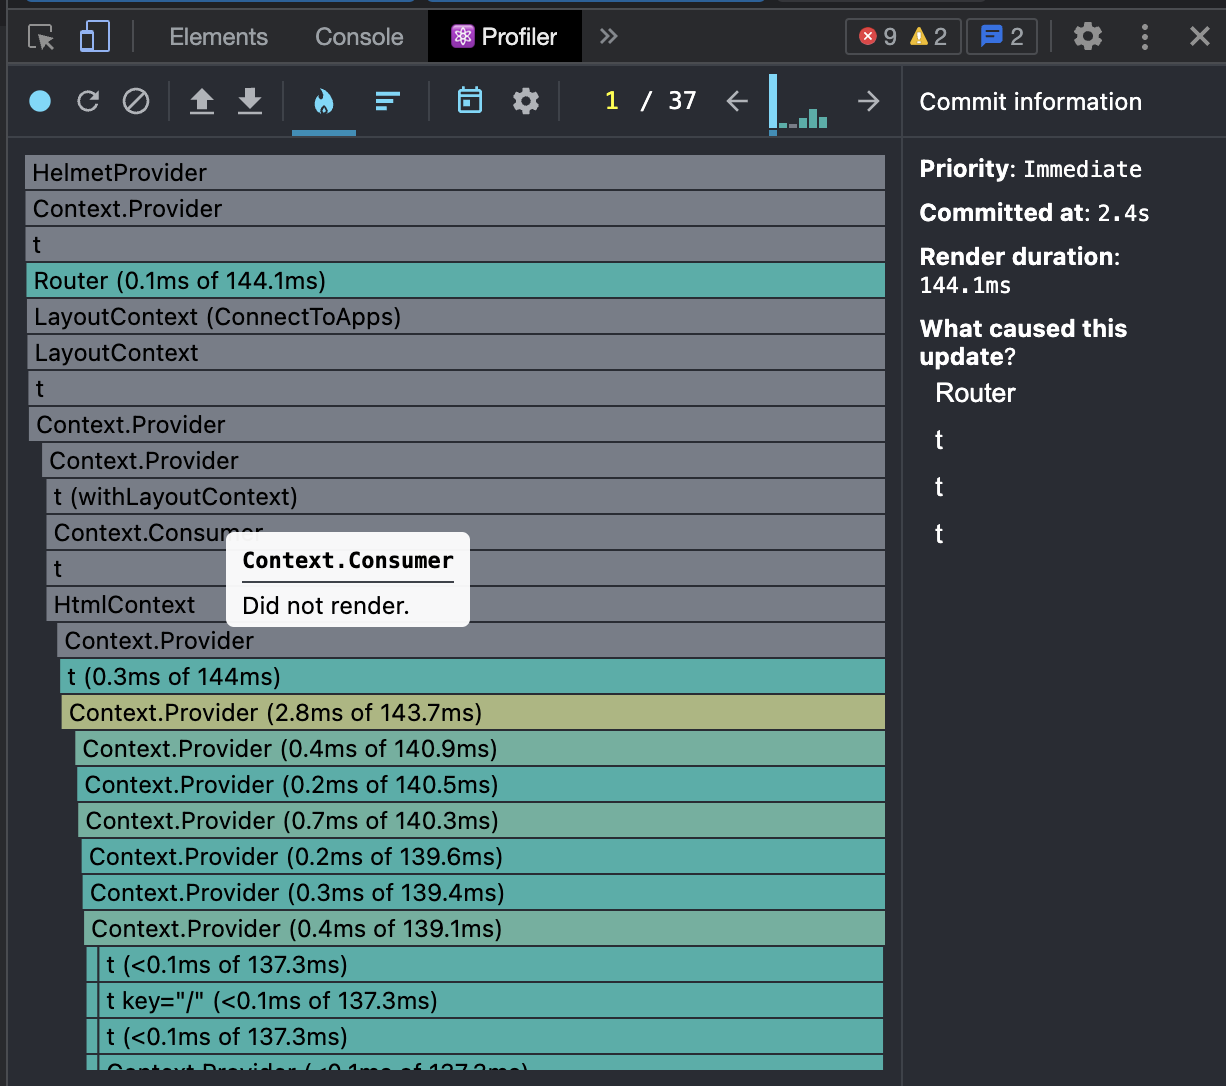
Task: Go to the next commit arrow
Action: 868,101
